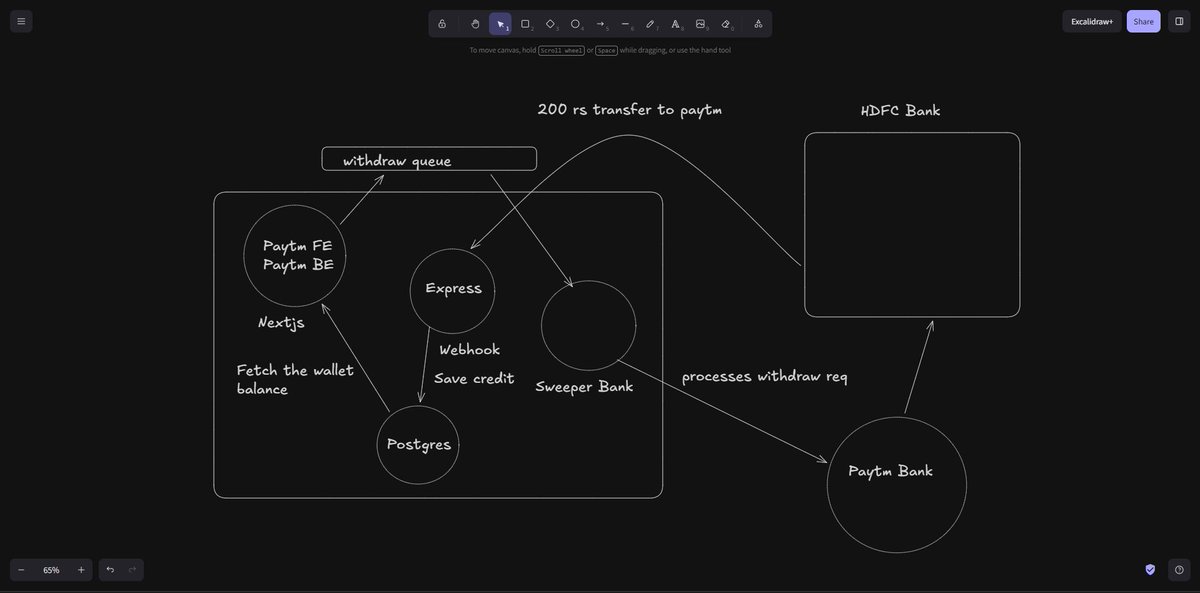1200x593 pixels.
Task: Select the Ellipse tool
Action: tap(575, 23)
